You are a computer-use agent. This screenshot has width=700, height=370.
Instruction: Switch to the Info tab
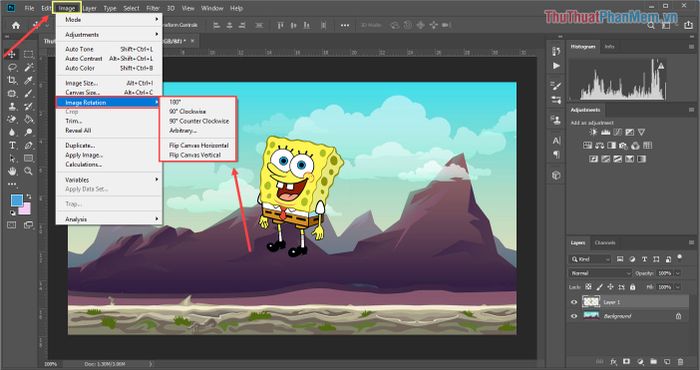(609, 46)
